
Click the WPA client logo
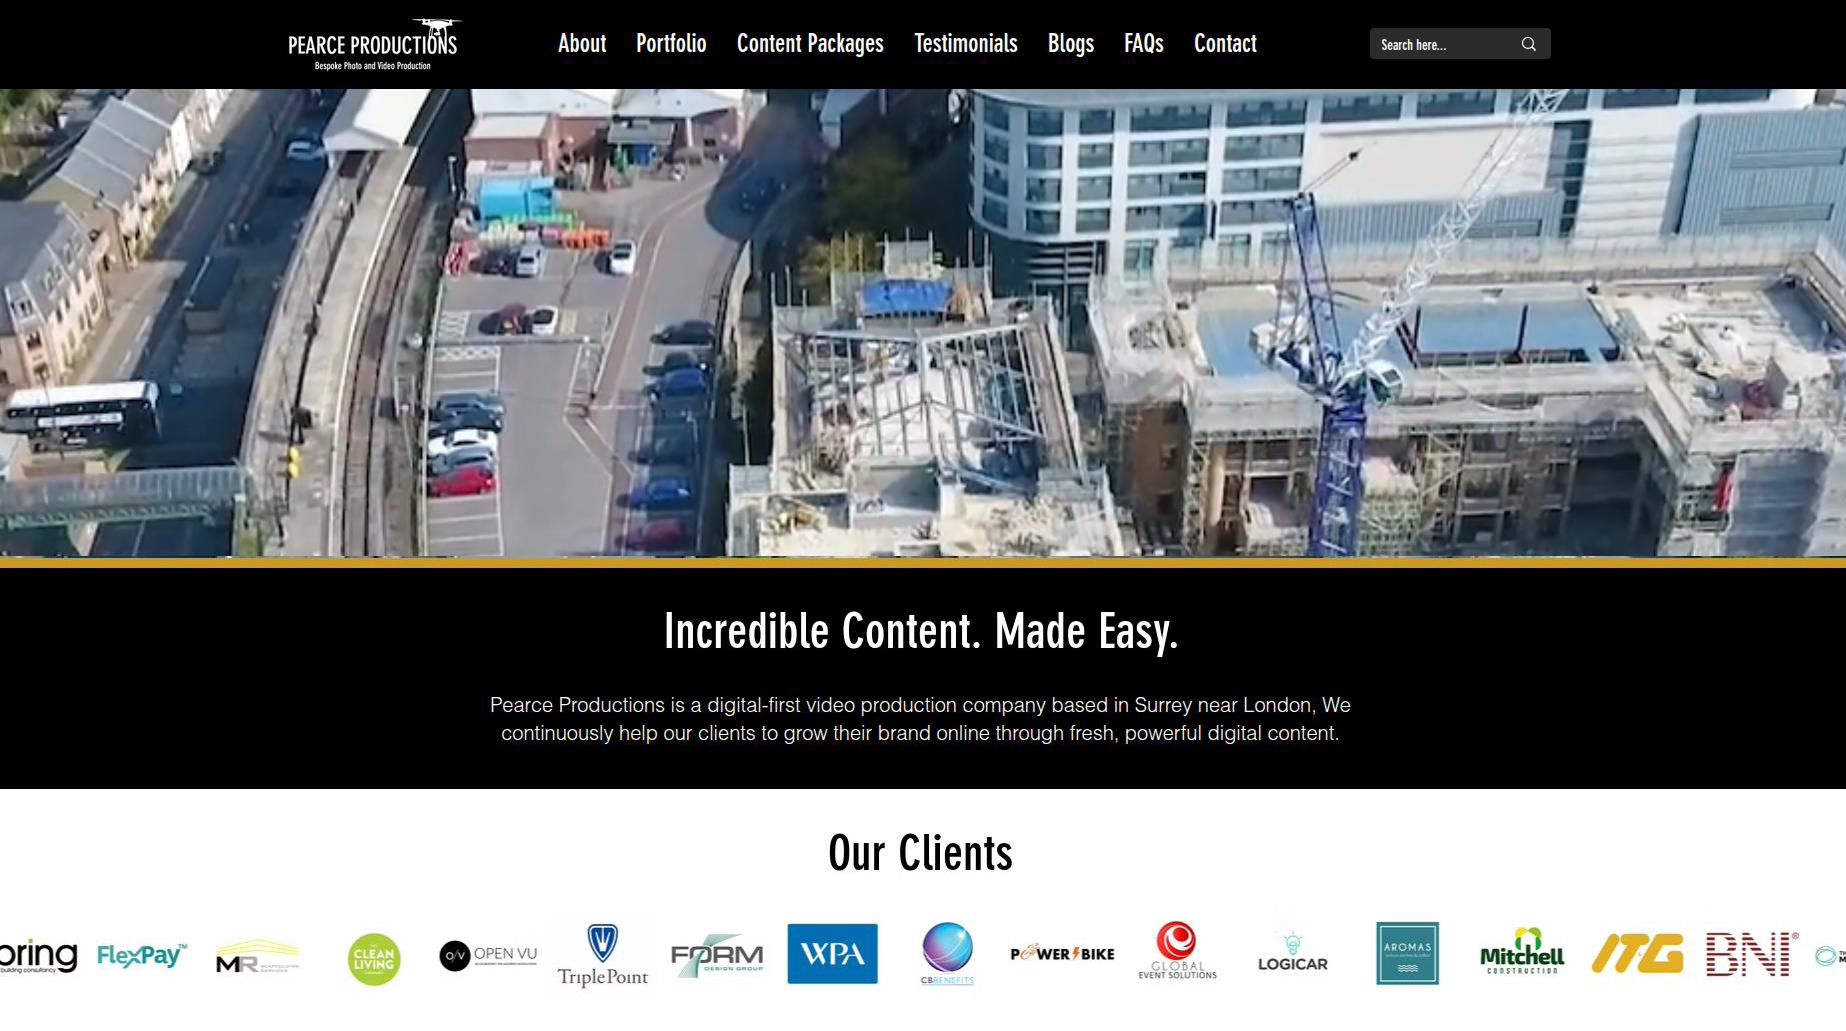point(832,954)
